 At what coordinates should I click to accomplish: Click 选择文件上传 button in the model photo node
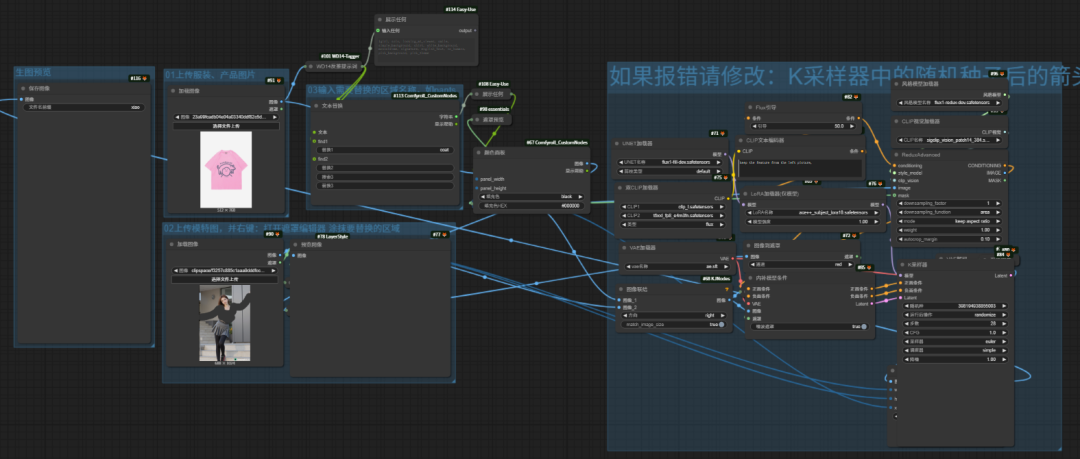(225, 280)
